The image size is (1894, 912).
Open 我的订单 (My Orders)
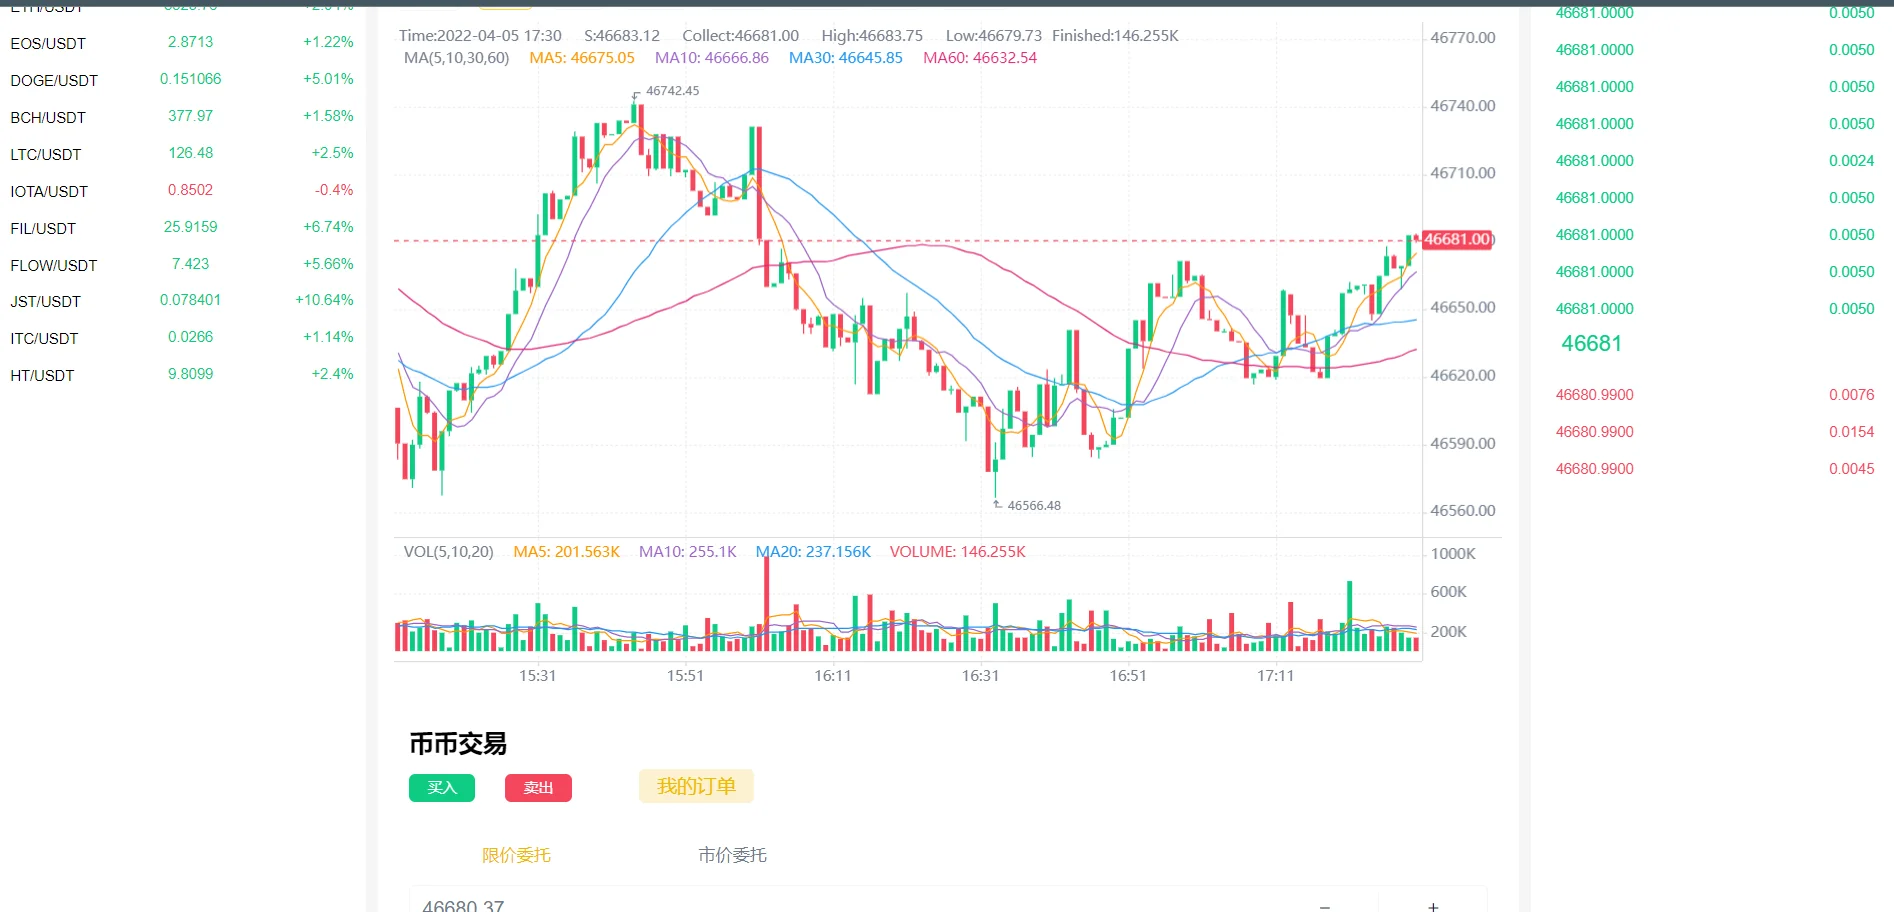pyautogui.click(x=696, y=787)
